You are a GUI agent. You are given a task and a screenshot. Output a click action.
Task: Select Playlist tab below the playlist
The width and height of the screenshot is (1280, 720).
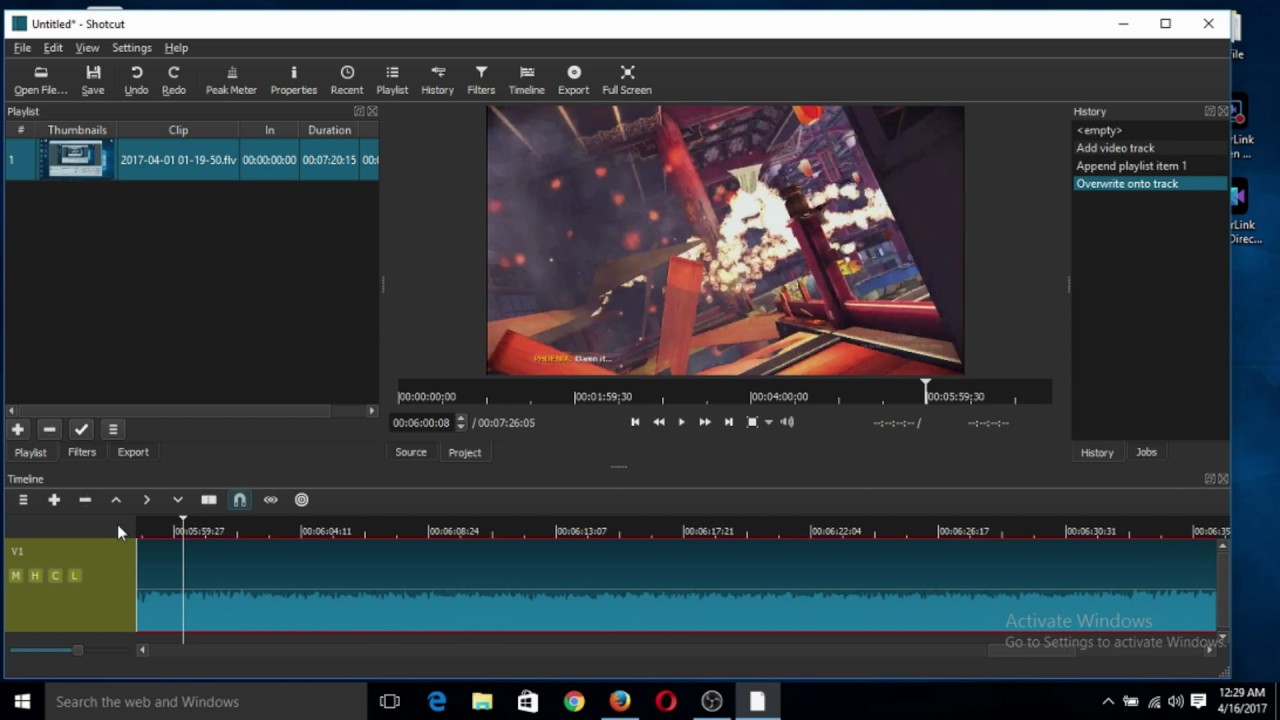30,452
